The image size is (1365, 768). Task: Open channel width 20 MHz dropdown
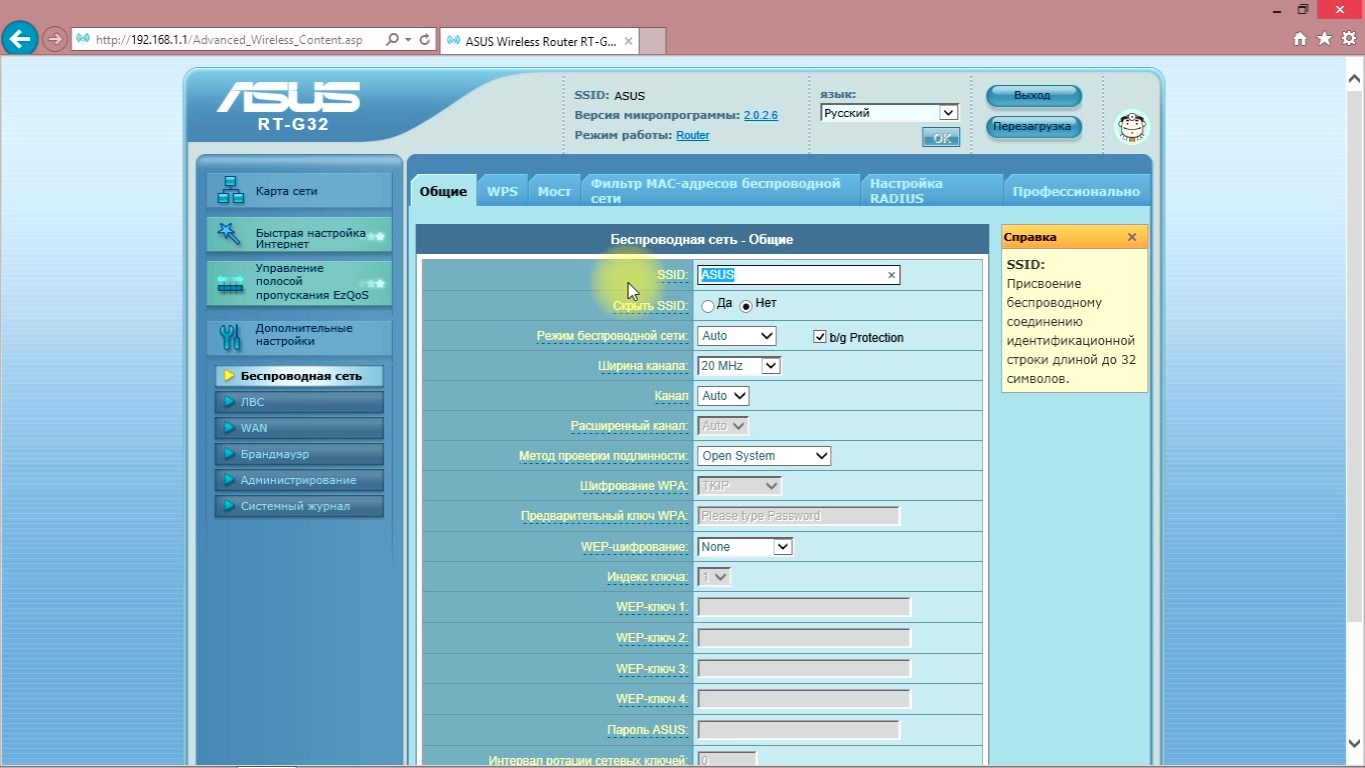click(739, 366)
